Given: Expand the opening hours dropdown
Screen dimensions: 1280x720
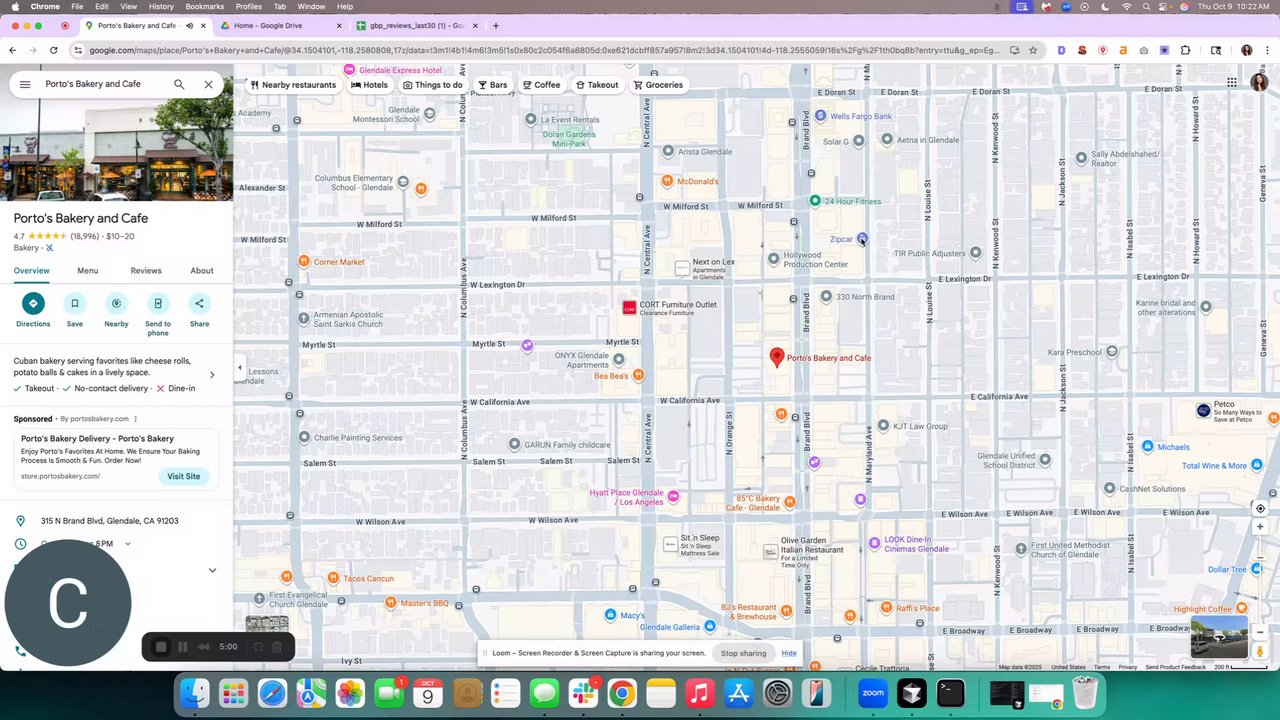Looking at the screenshot, I should coord(127,544).
